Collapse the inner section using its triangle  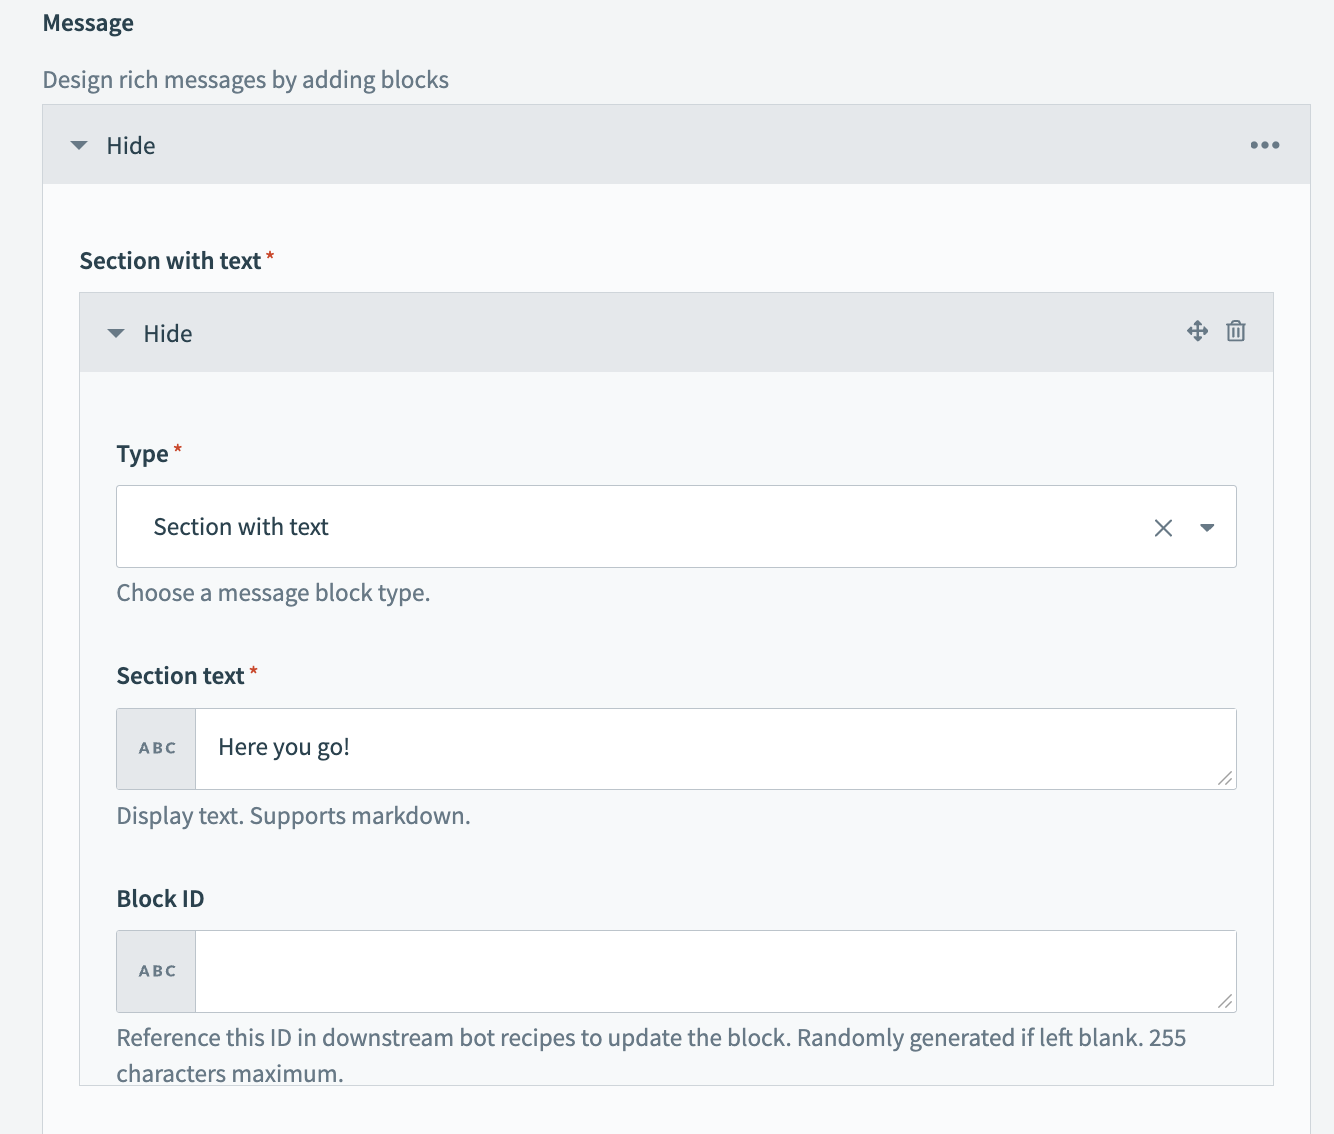(116, 334)
